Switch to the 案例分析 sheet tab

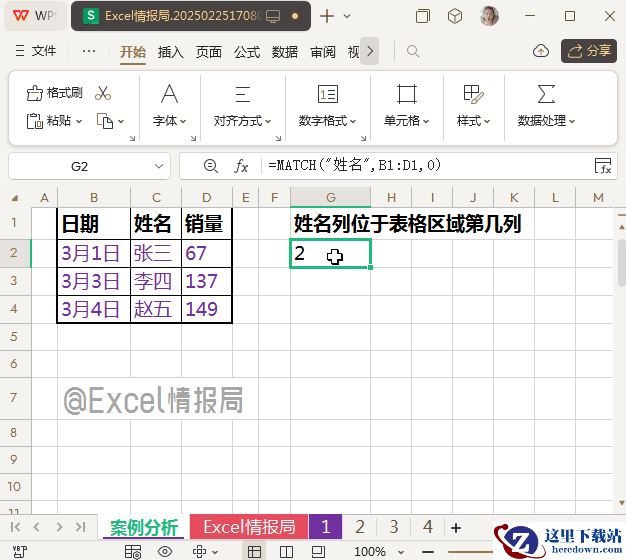pyautogui.click(x=144, y=527)
